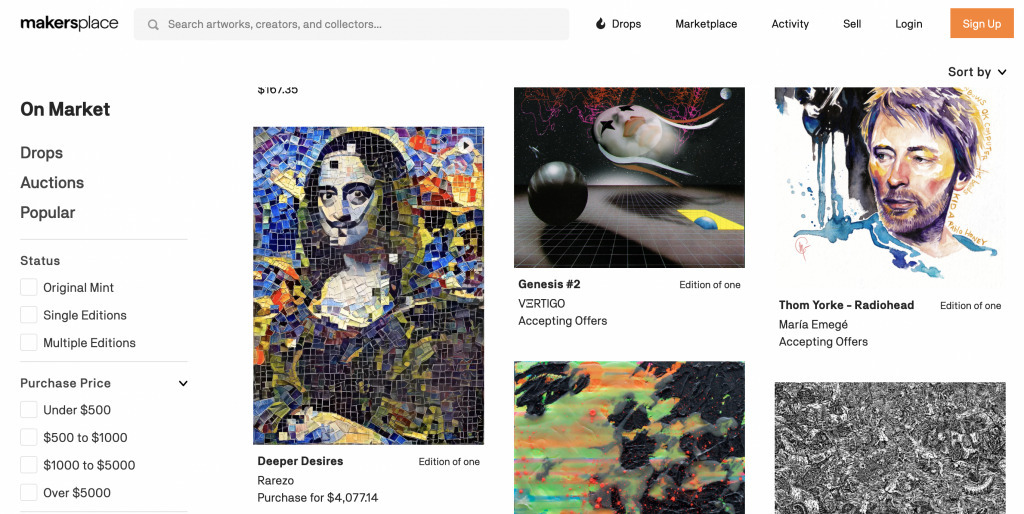
Task: Click the makersplace logo
Action: pos(69,24)
